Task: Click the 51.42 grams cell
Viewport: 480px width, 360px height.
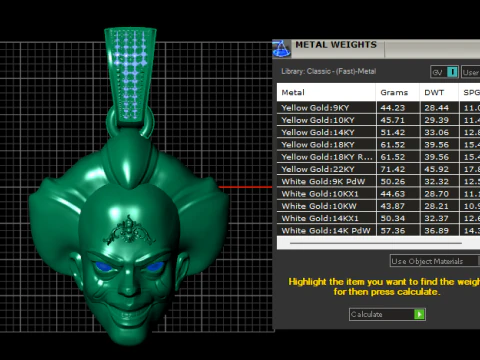Action: coord(398,132)
